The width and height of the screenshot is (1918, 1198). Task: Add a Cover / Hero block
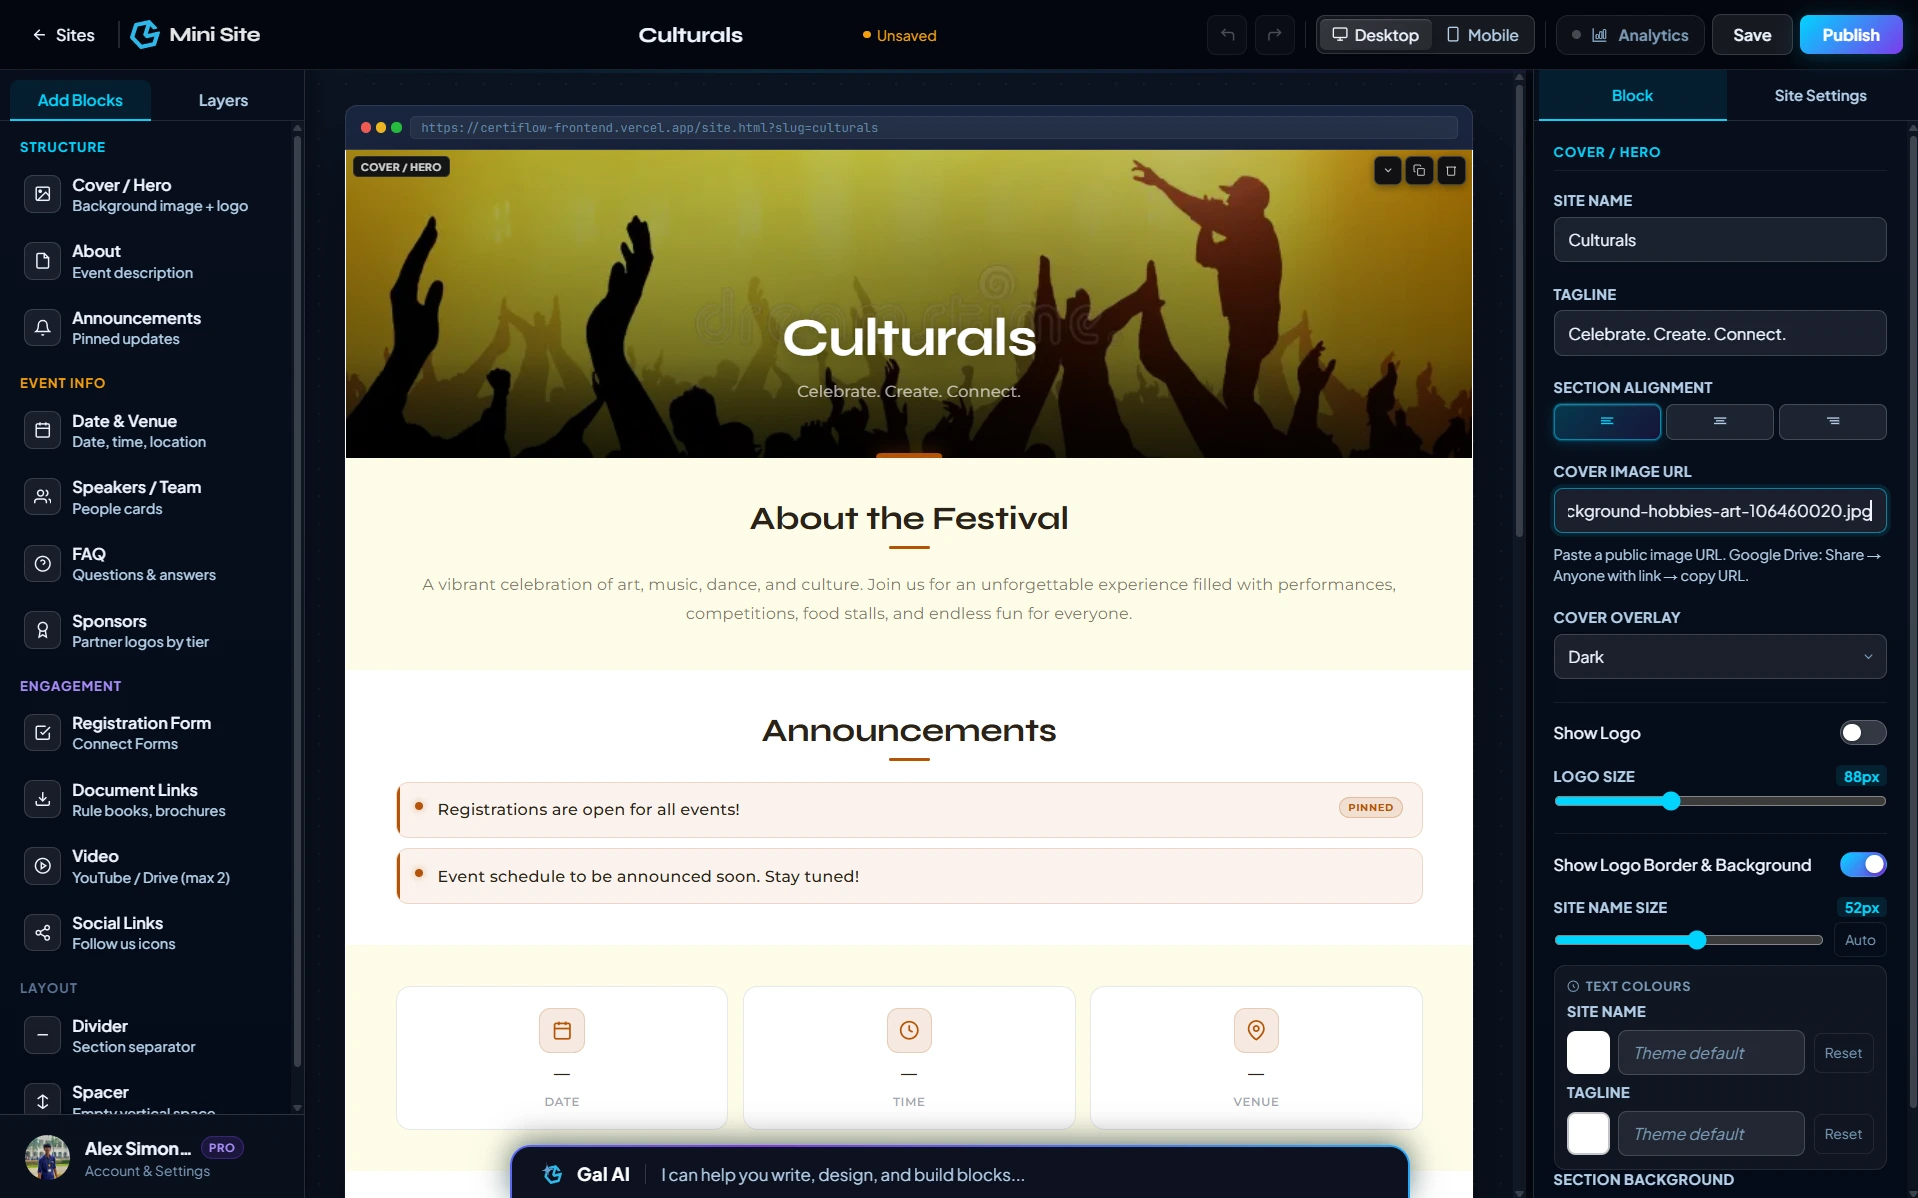(150, 195)
